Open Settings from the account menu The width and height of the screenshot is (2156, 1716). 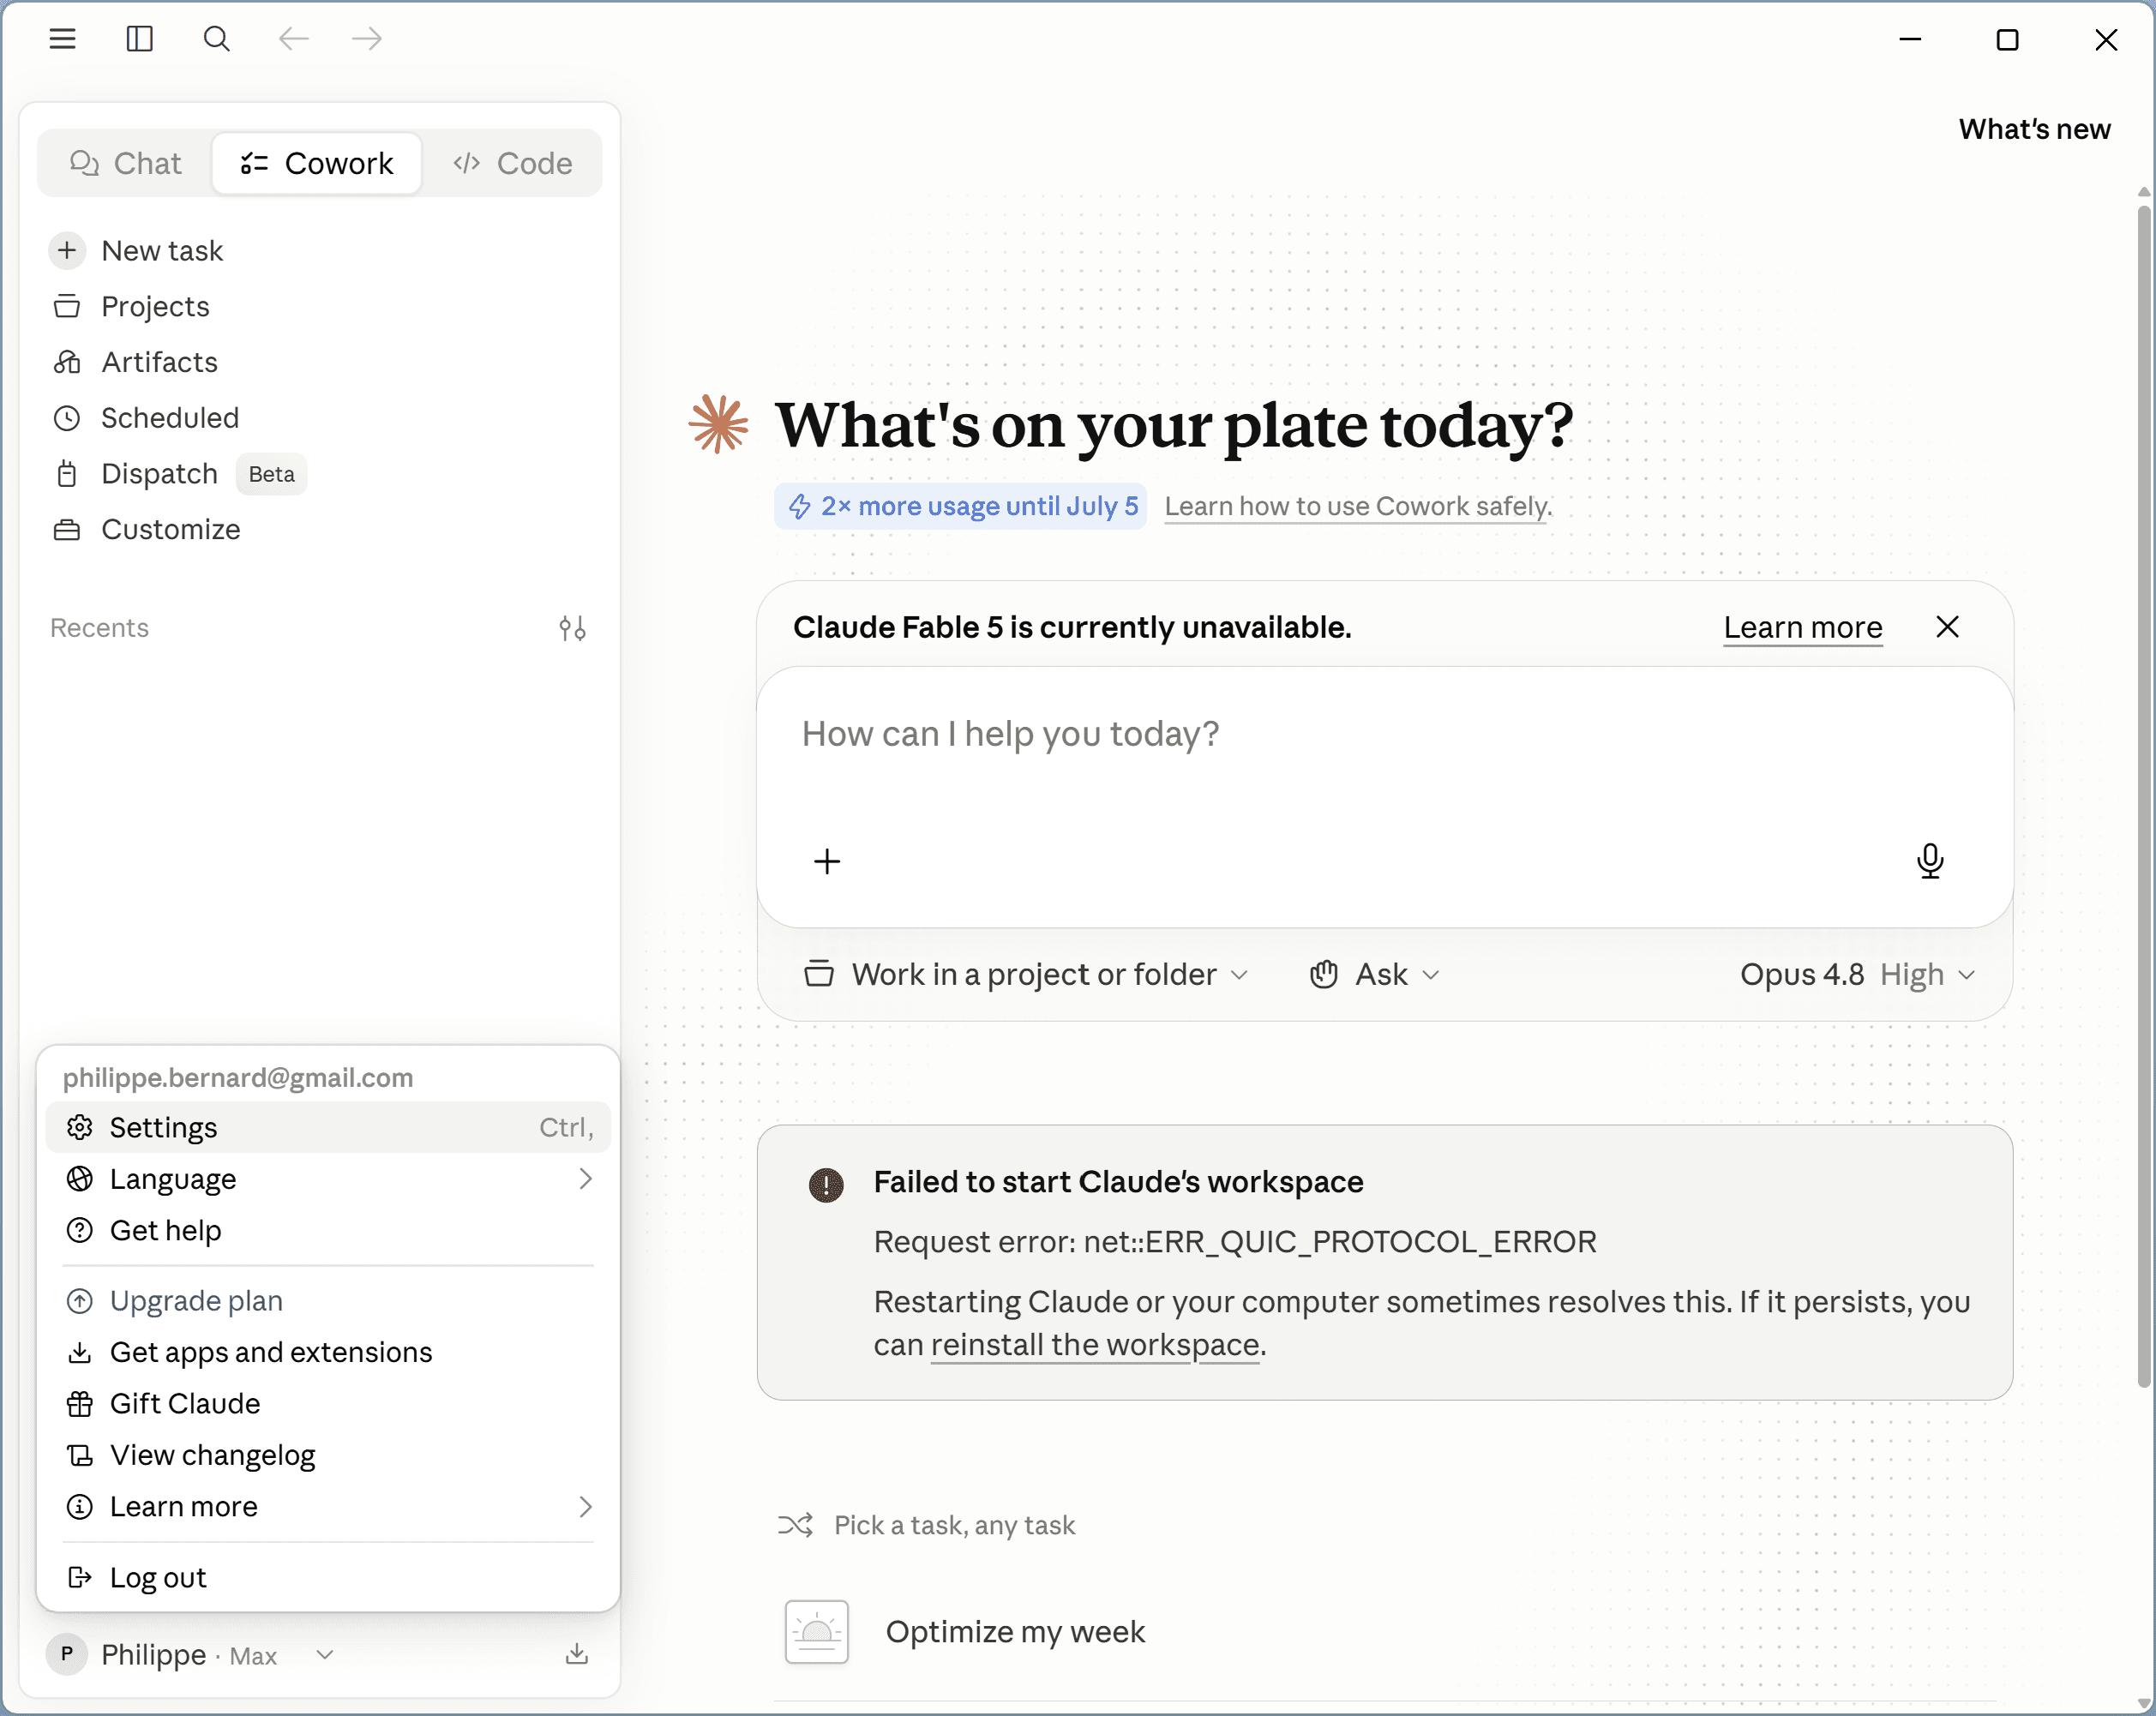tap(328, 1128)
